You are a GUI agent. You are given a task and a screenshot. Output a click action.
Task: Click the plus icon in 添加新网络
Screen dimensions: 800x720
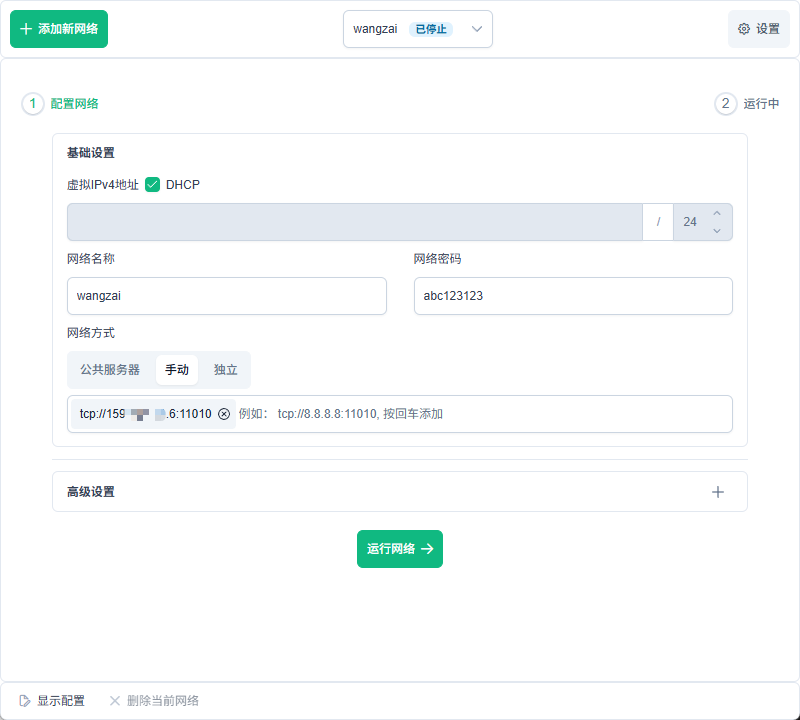(x=26, y=29)
